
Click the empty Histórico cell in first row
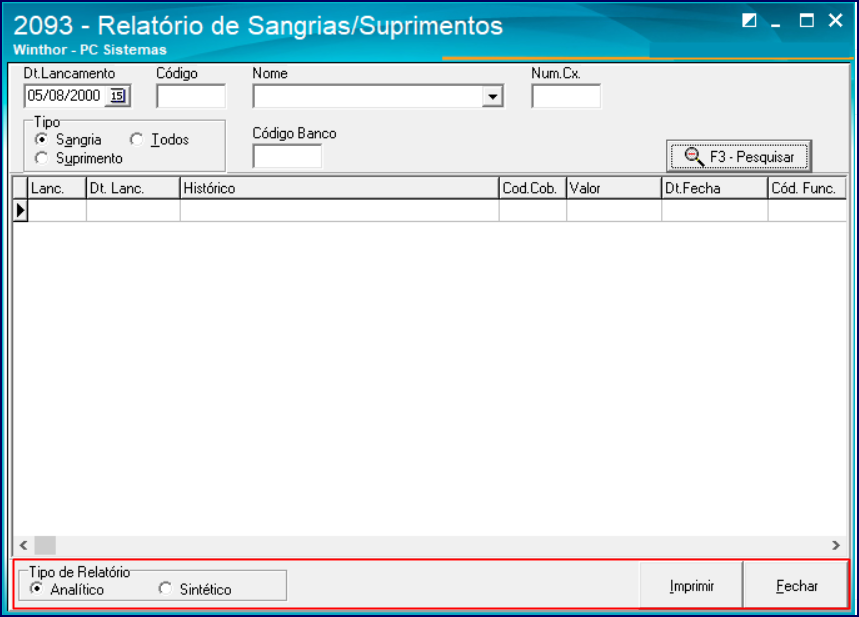pos(340,210)
